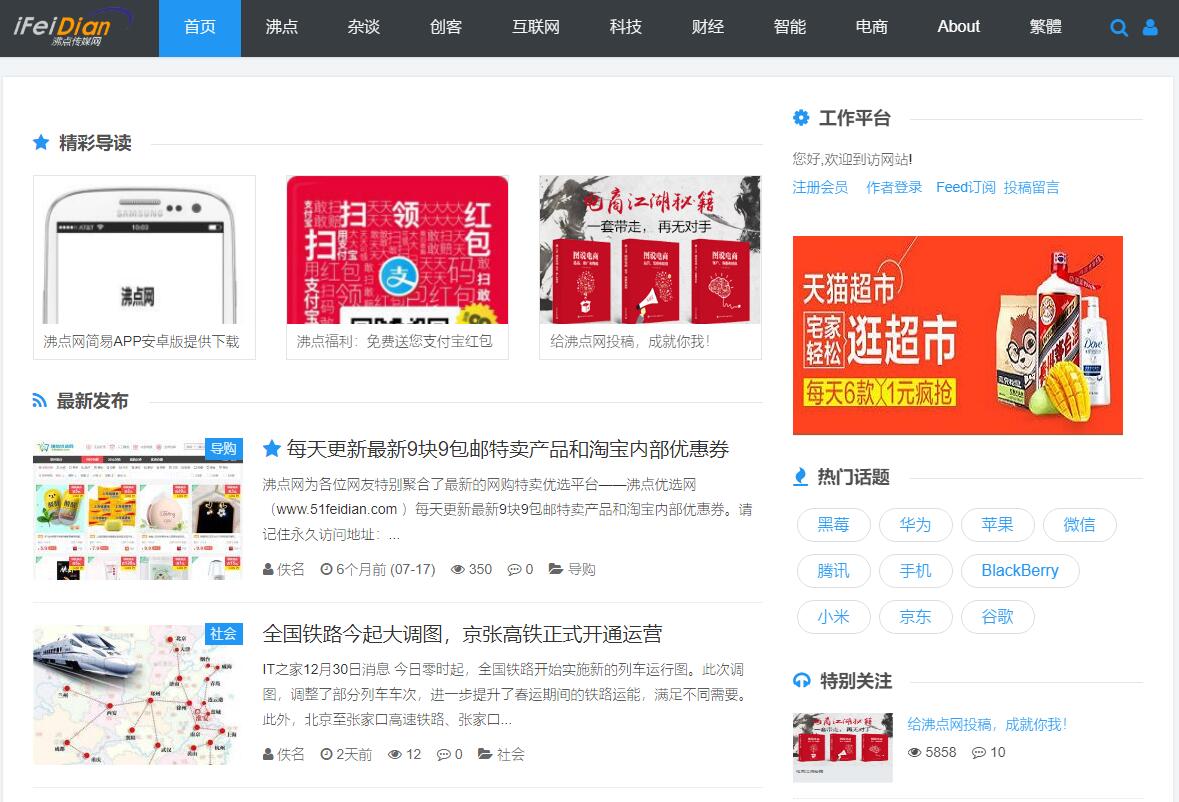Select the 京东 hot topic tag
The width and height of the screenshot is (1179, 802).
(x=916, y=616)
